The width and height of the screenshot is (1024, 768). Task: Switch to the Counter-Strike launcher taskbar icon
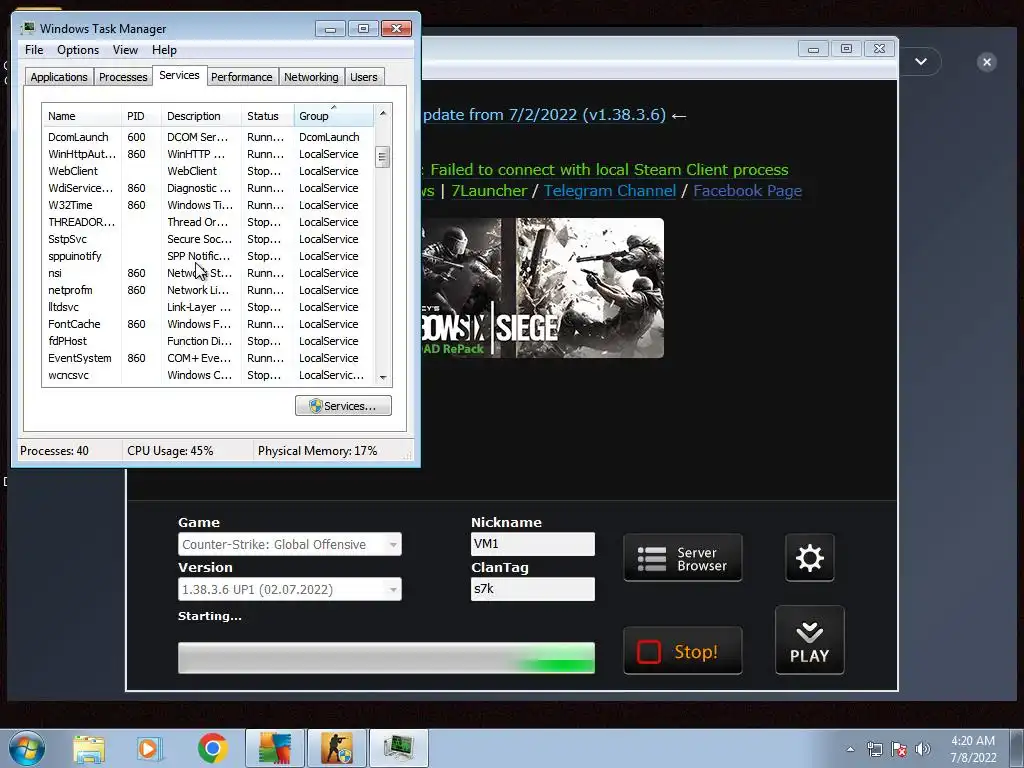337,748
